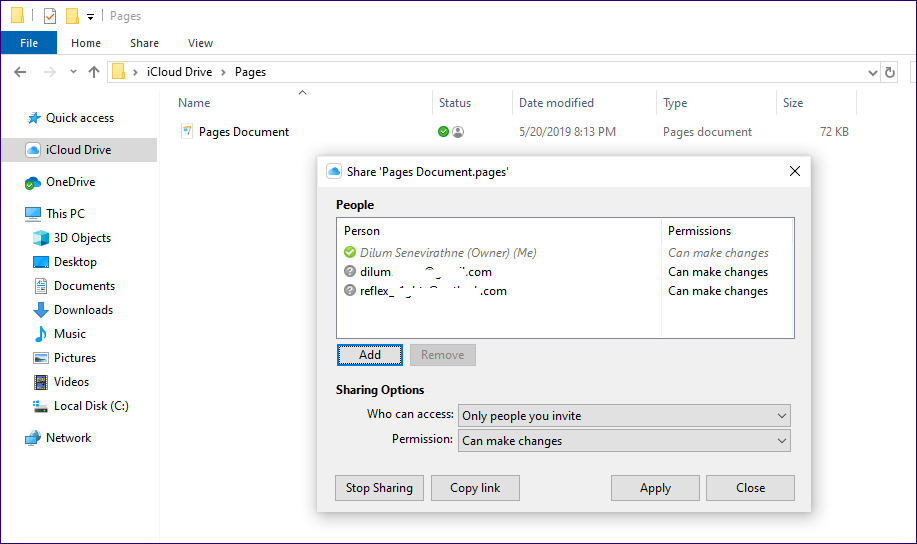917x544 pixels.
Task: Expand the chevron before Pages in the address bar
Action: tap(223, 72)
